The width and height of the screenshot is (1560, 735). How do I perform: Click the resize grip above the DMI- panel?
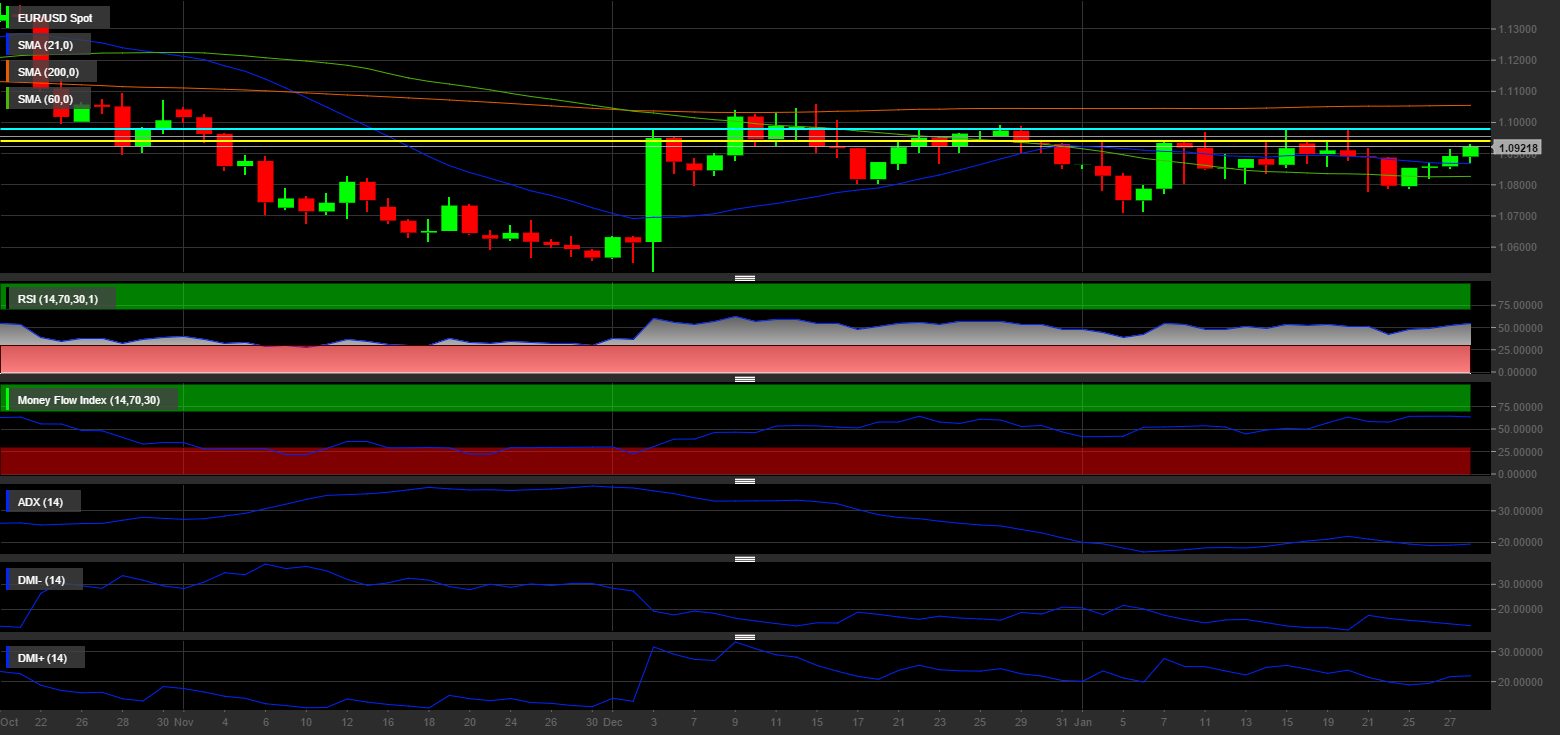coord(744,559)
